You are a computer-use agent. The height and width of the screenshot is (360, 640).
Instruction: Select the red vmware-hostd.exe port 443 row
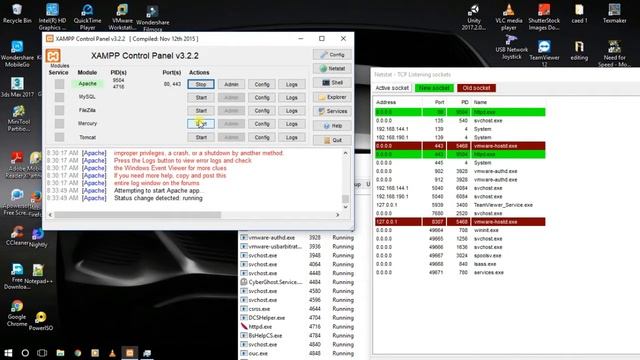460,146
